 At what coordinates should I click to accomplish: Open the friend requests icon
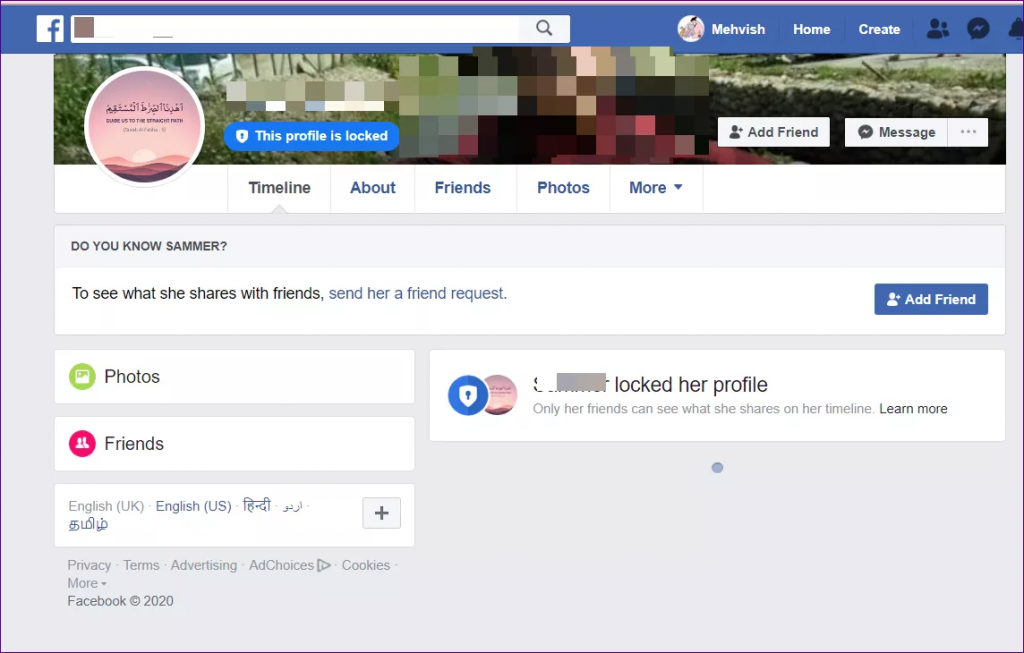click(x=937, y=29)
